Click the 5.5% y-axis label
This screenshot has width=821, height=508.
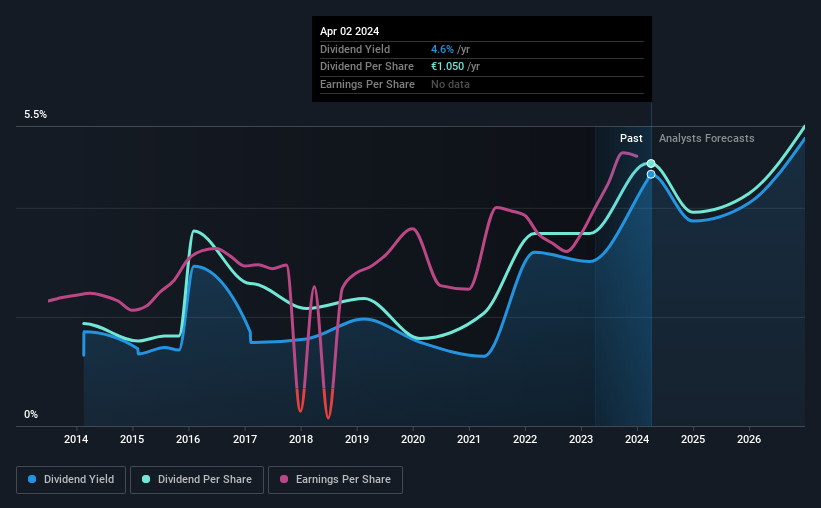coord(35,115)
